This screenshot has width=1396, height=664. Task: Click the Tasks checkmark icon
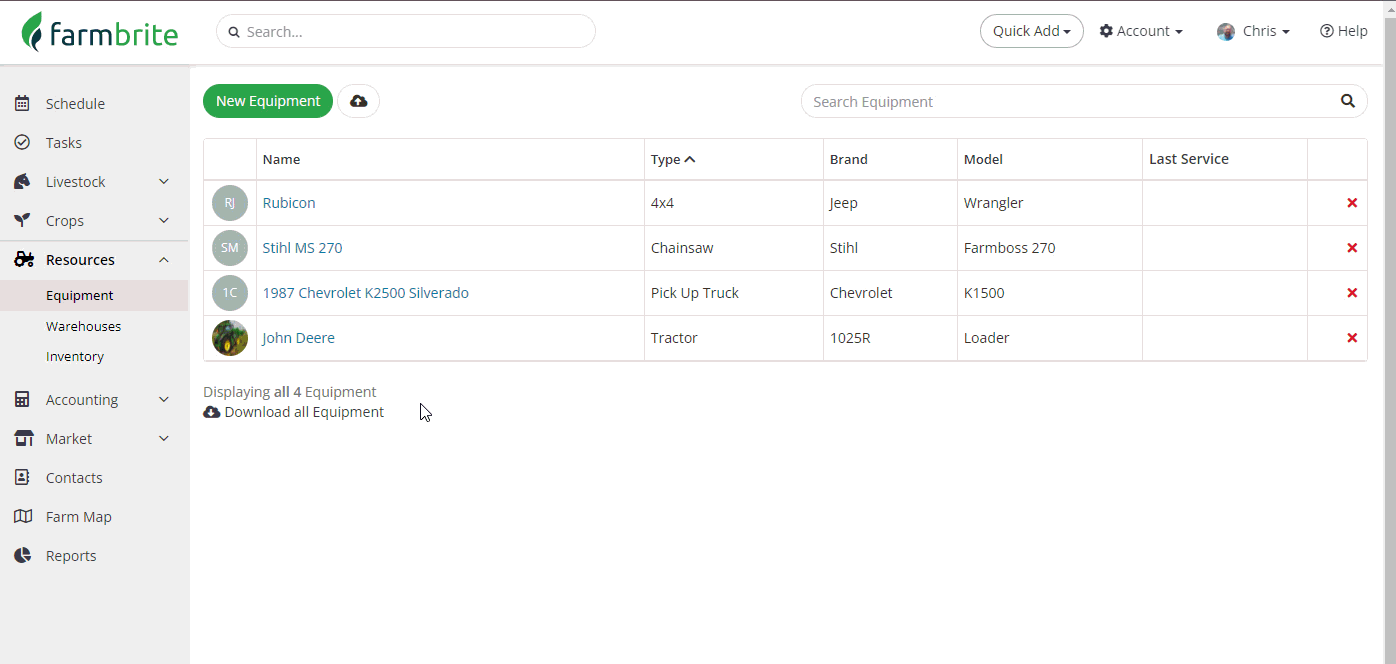point(23,143)
